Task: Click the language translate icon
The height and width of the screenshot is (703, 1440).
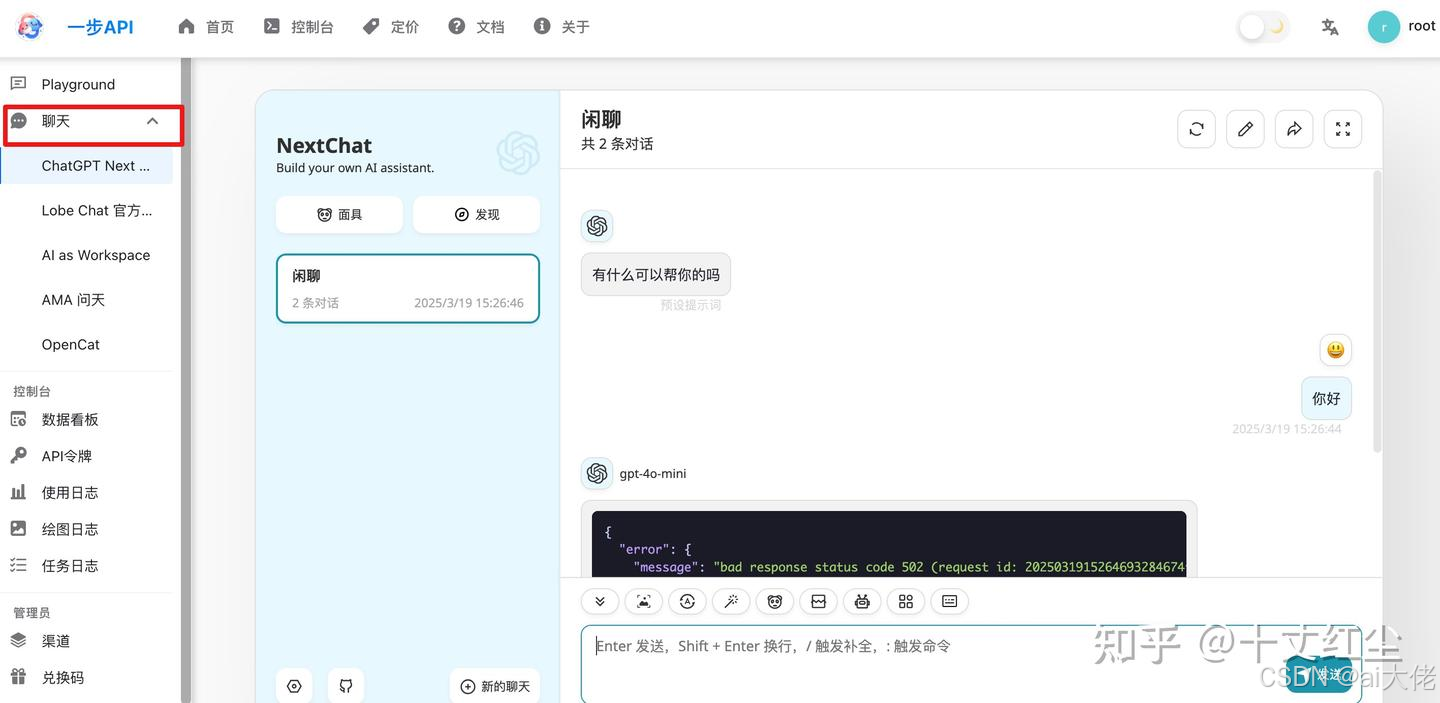Action: tap(1330, 27)
